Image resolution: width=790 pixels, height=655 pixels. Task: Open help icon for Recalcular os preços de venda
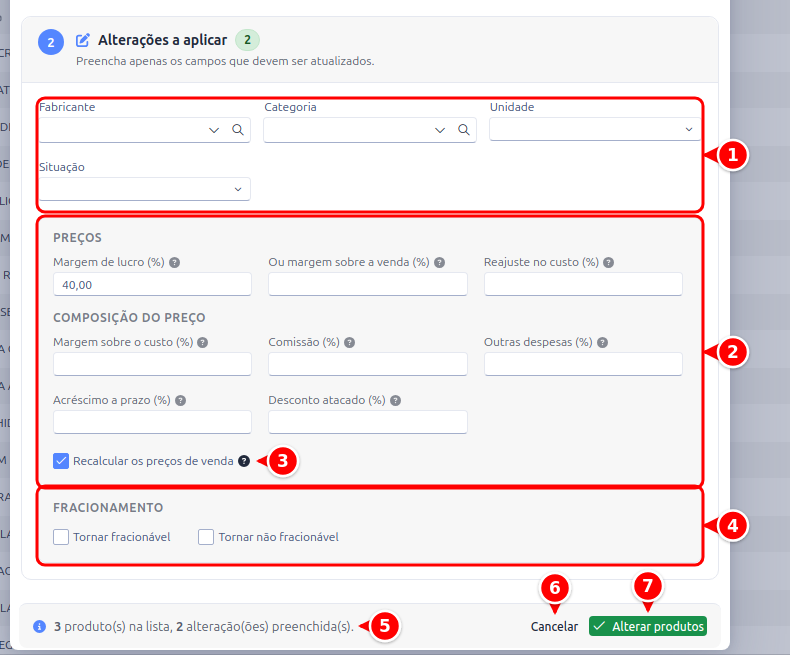point(244,461)
